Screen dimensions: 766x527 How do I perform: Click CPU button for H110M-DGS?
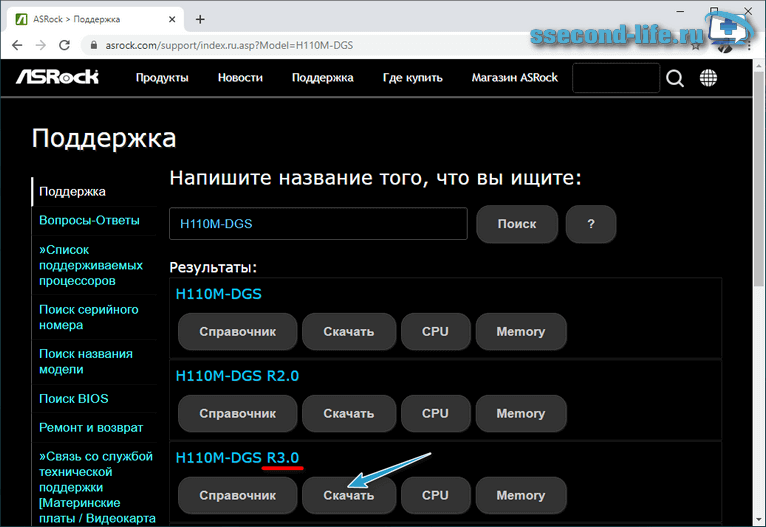pos(435,332)
